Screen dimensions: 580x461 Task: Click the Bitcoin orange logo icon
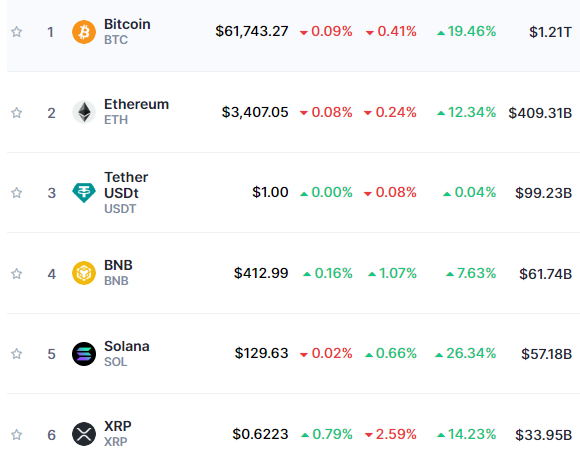(84, 32)
